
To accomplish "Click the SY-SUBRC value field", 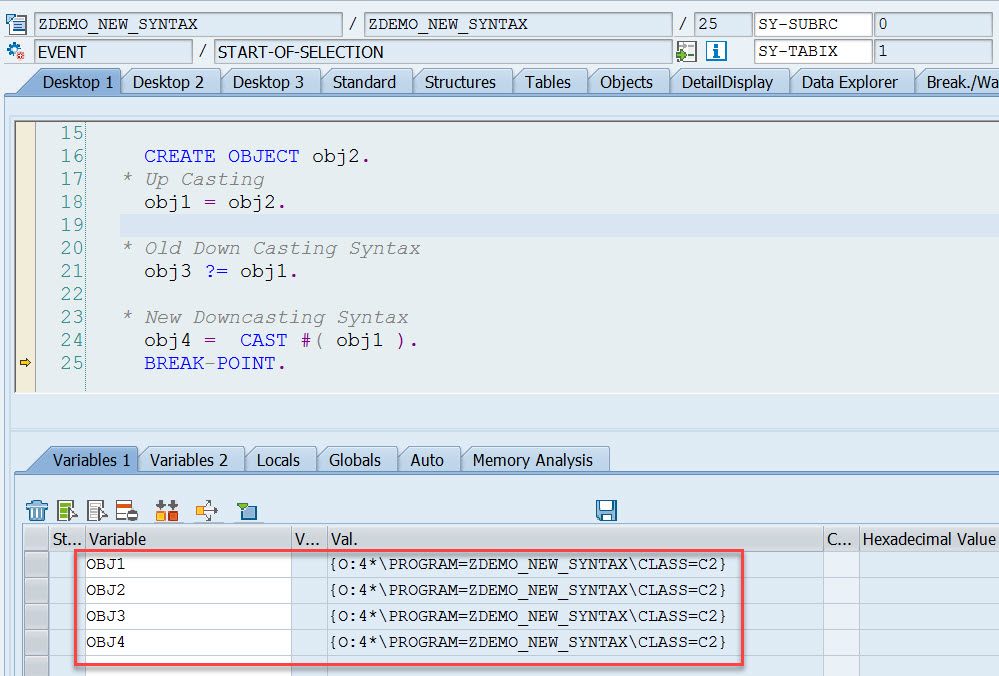I will pyautogui.click(x=935, y=24).
